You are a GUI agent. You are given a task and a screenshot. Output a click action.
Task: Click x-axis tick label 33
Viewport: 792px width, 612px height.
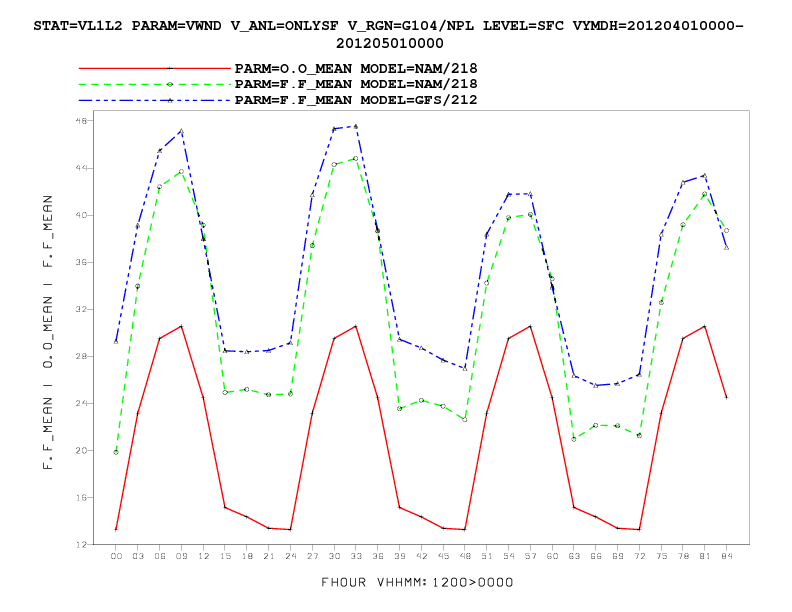[356, 556]
